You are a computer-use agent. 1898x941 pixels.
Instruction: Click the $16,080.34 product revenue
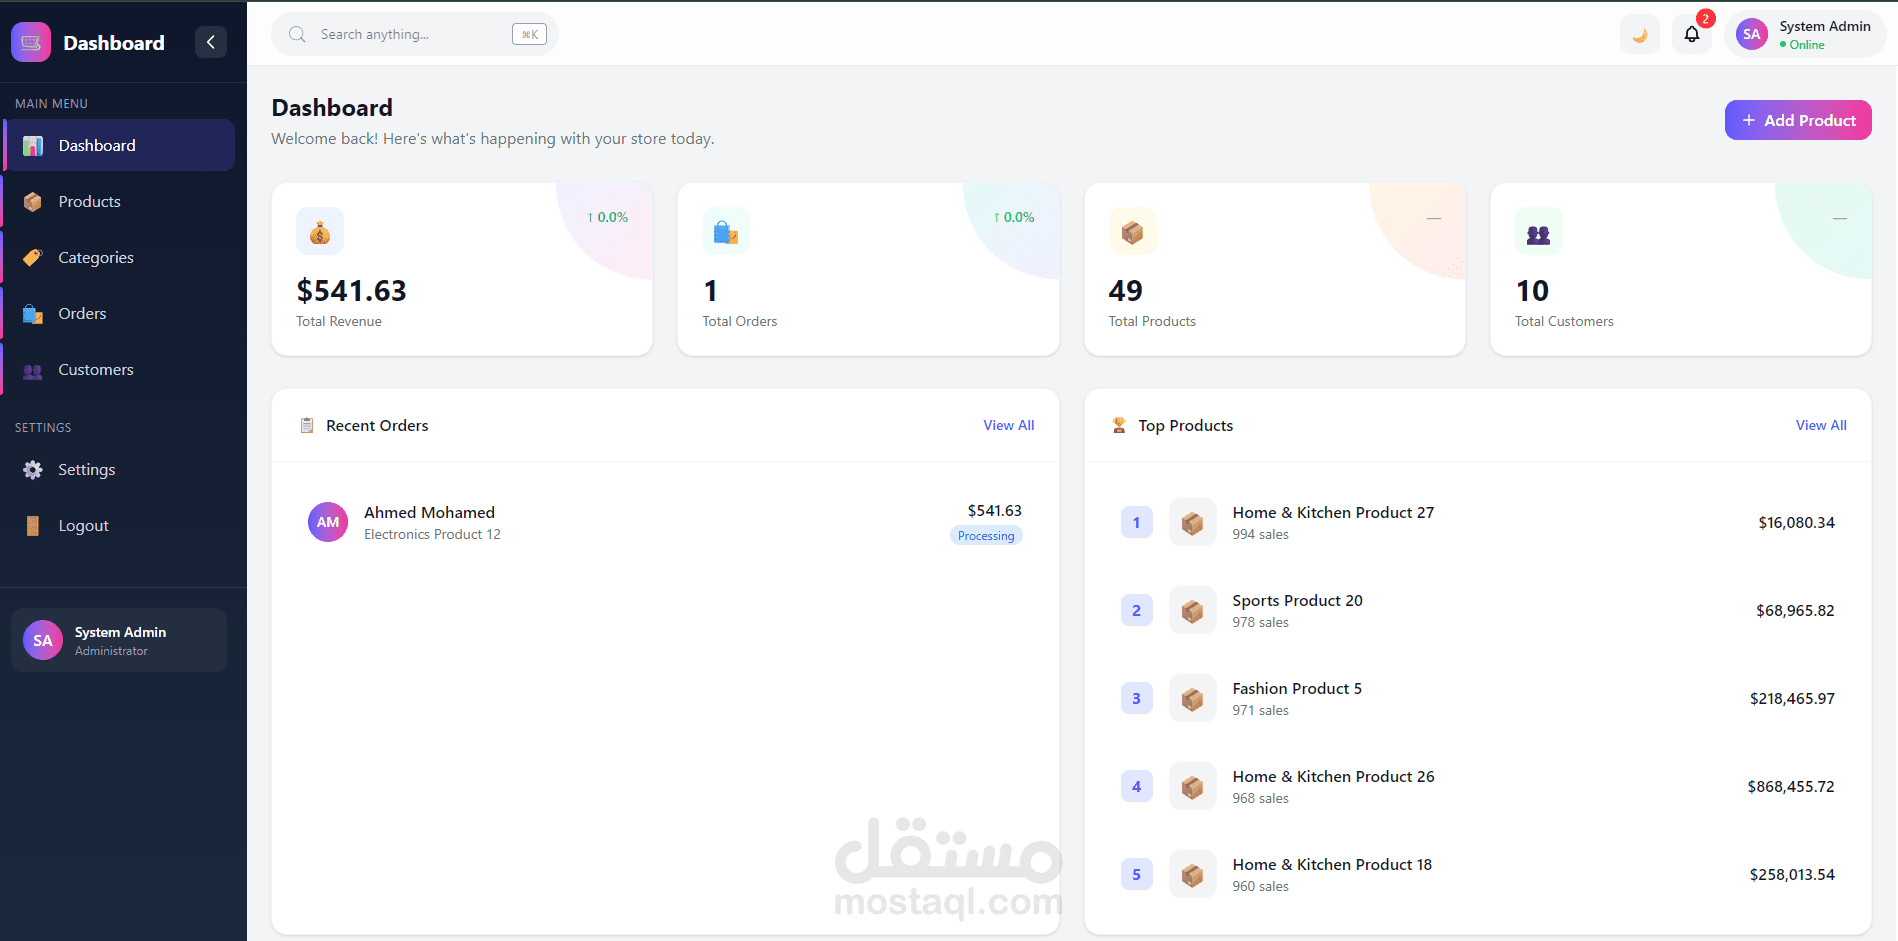[1796, 522]
